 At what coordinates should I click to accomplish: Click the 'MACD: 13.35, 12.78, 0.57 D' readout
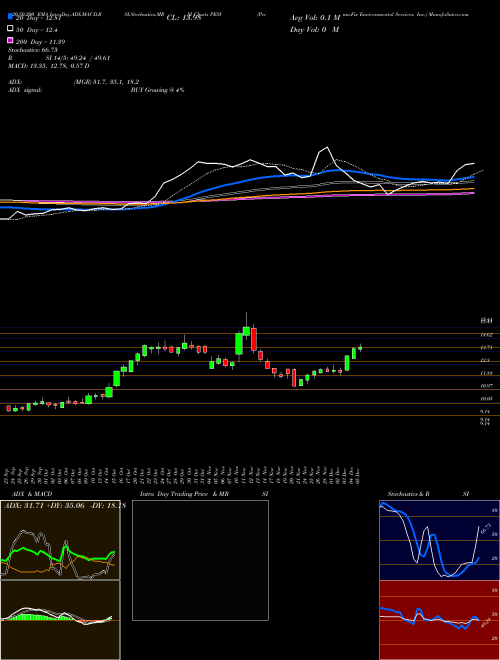[48, 66]
